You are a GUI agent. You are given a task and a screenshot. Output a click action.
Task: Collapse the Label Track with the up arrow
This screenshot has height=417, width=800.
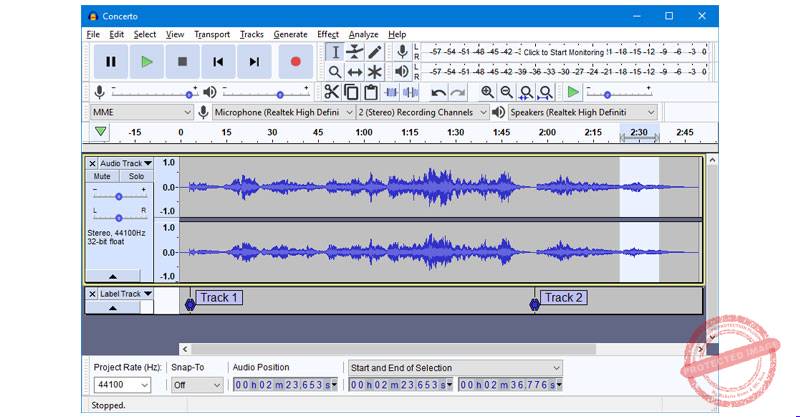point(113,308)
